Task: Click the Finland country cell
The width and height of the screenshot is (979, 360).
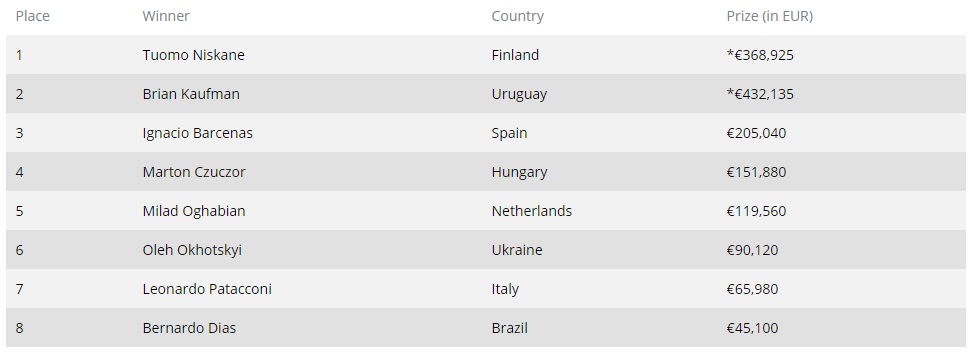Action: pyautogui.click(x=515, y=55)
